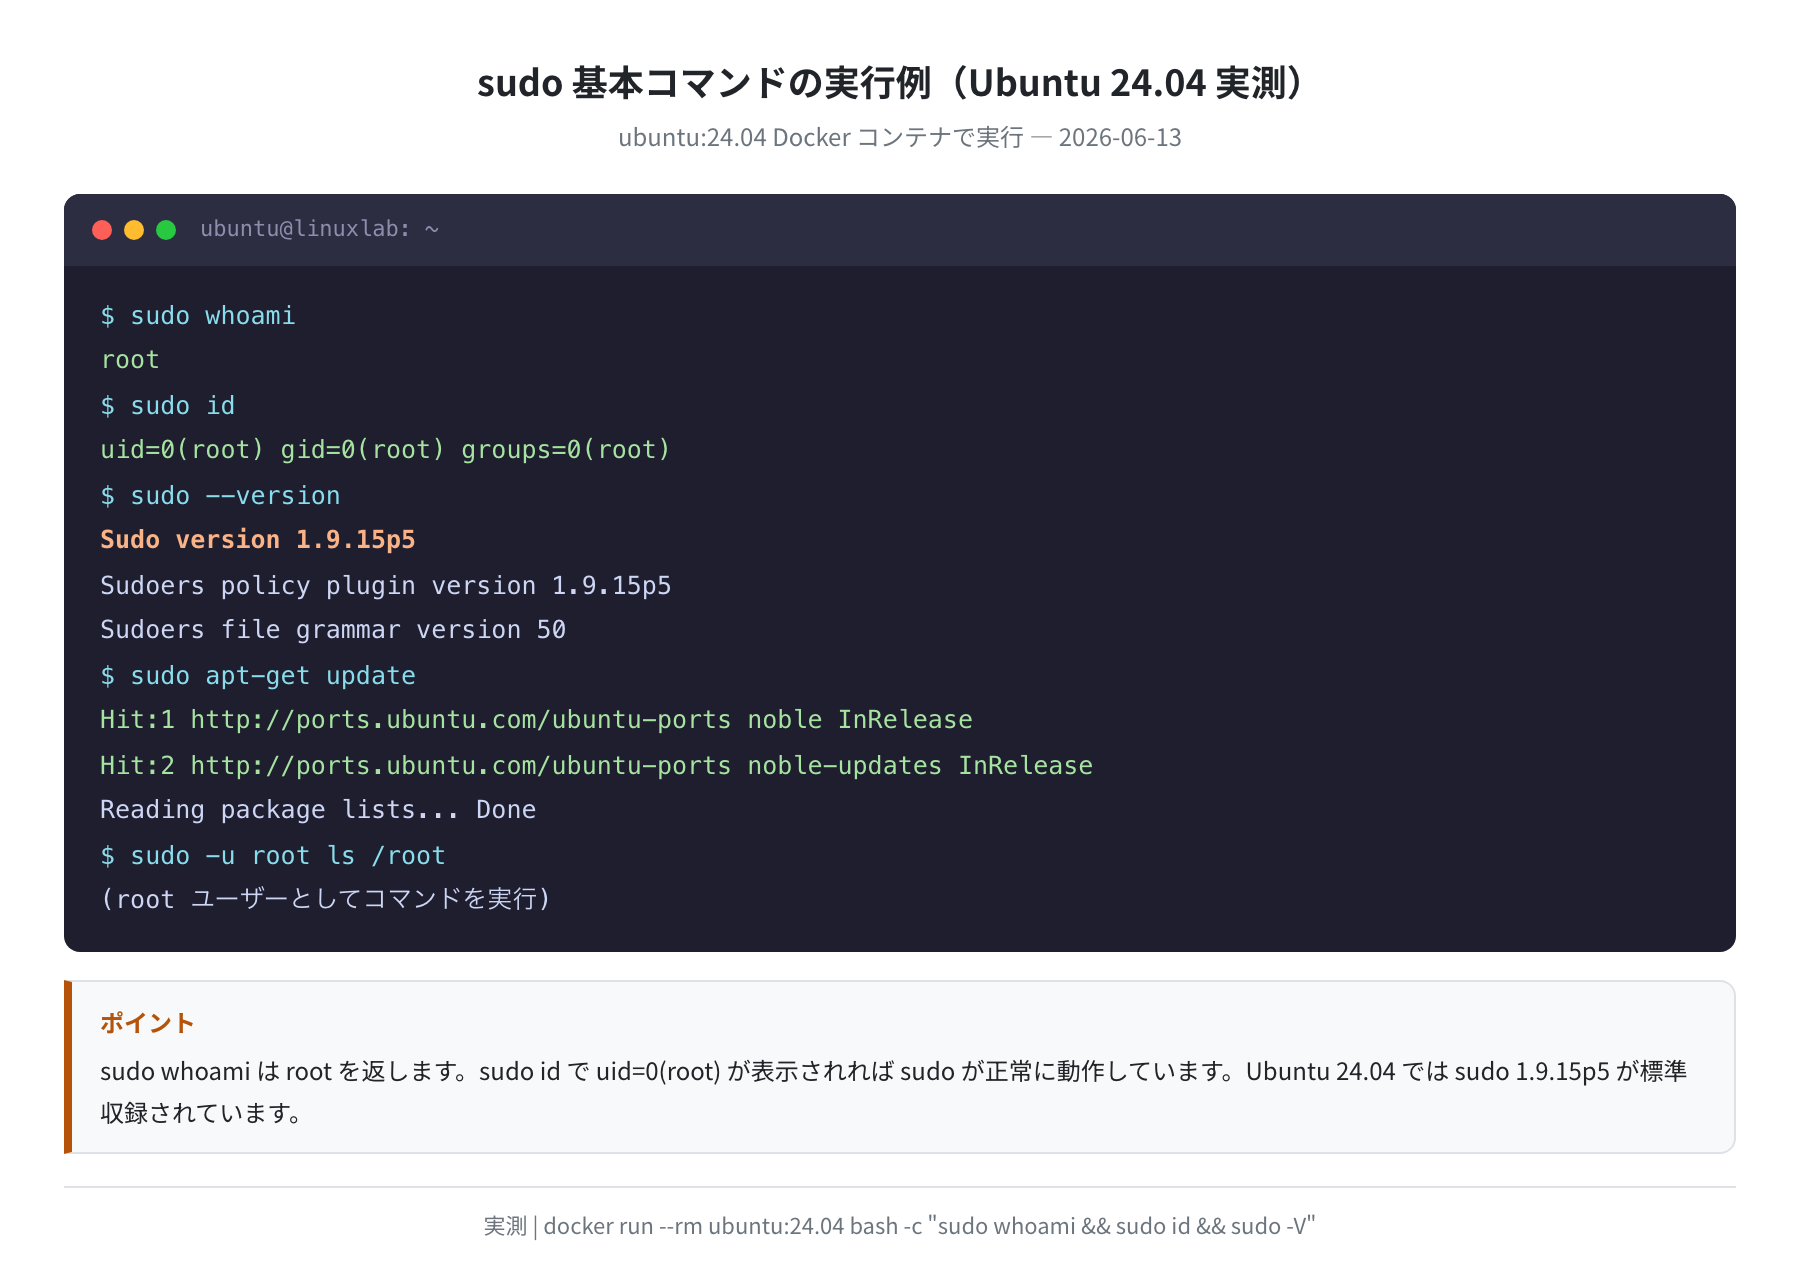Click the callout paragraph starting 'sudo whoami は root'

pyautogui.click(x=894, y=1092)
